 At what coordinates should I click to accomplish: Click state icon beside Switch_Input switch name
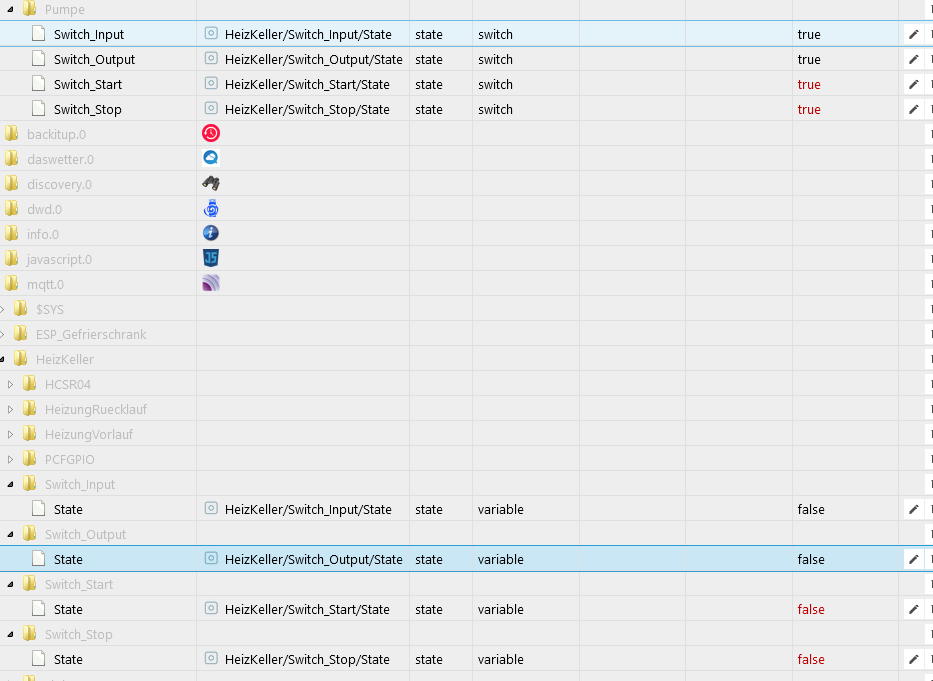point(211,33)
